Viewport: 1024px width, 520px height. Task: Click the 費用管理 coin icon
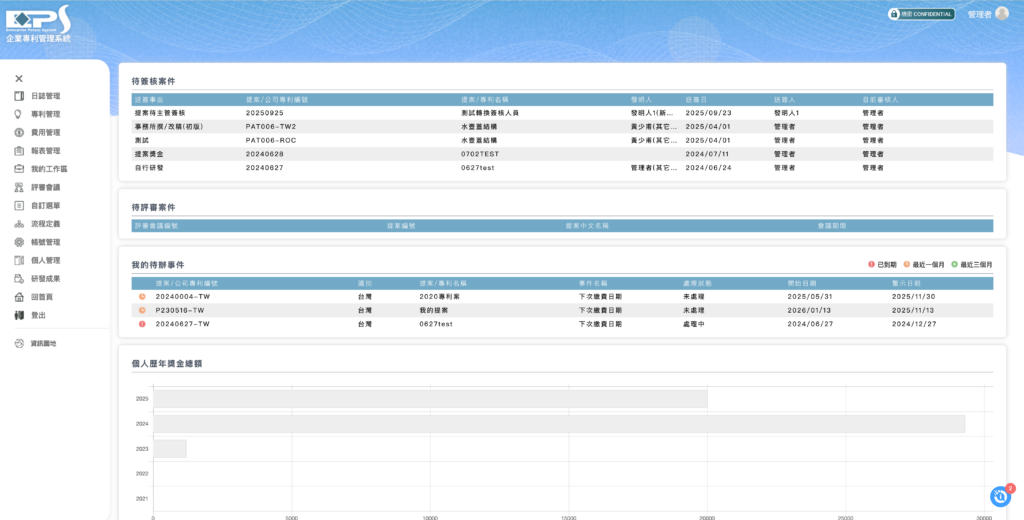(x=19, y=132)
